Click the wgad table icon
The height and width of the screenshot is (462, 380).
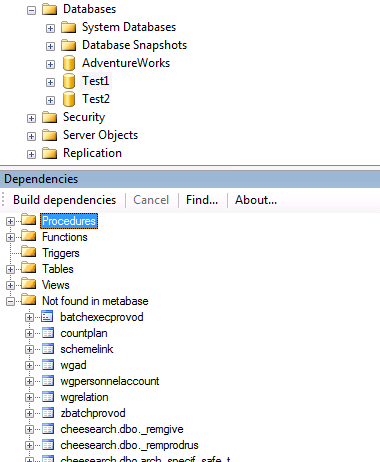pyautogui.click(x=48, y=365)
